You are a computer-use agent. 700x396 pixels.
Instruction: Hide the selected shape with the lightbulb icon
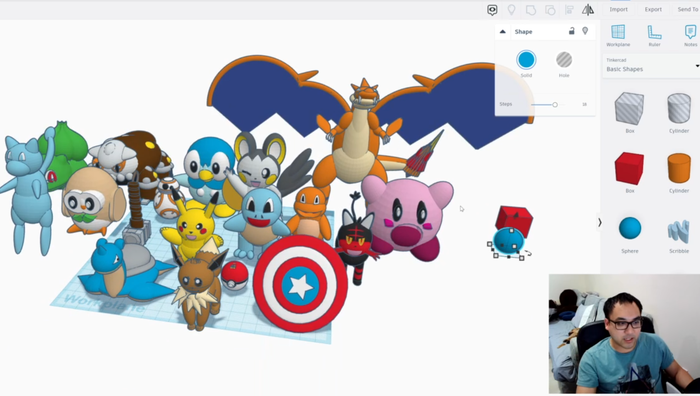pos(585,31)
